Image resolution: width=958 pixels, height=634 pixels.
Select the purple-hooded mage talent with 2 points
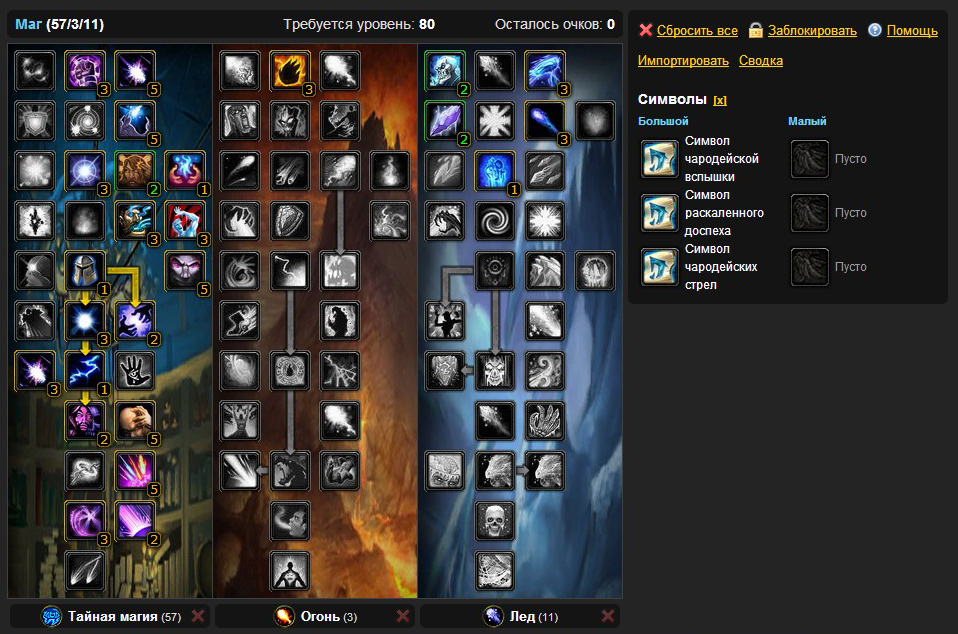[85, 421]
